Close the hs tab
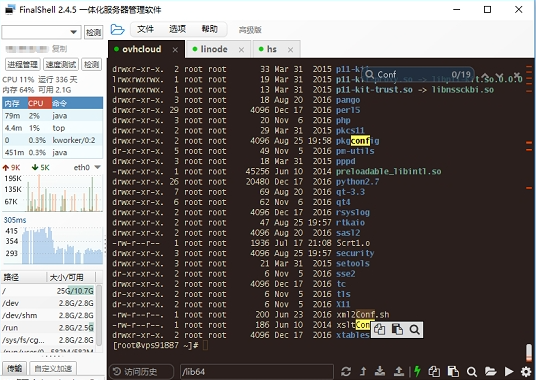The width and height of the screenshot is (536, 380). tap(290, 50)
